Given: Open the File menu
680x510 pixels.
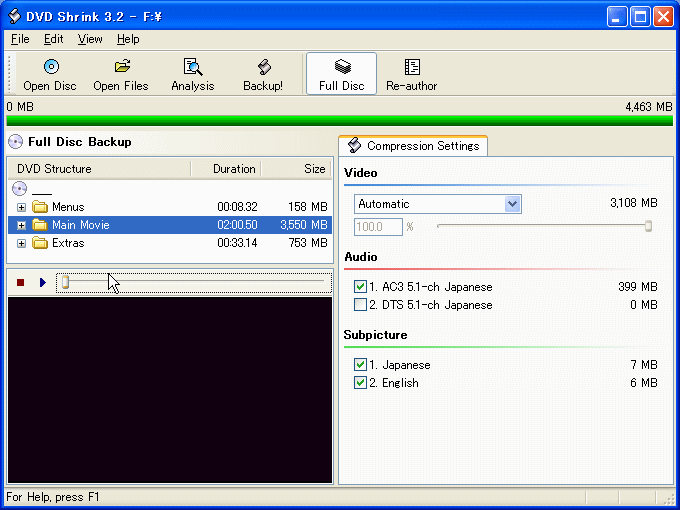Looking at the screenshot, I should tap(20, 39).
